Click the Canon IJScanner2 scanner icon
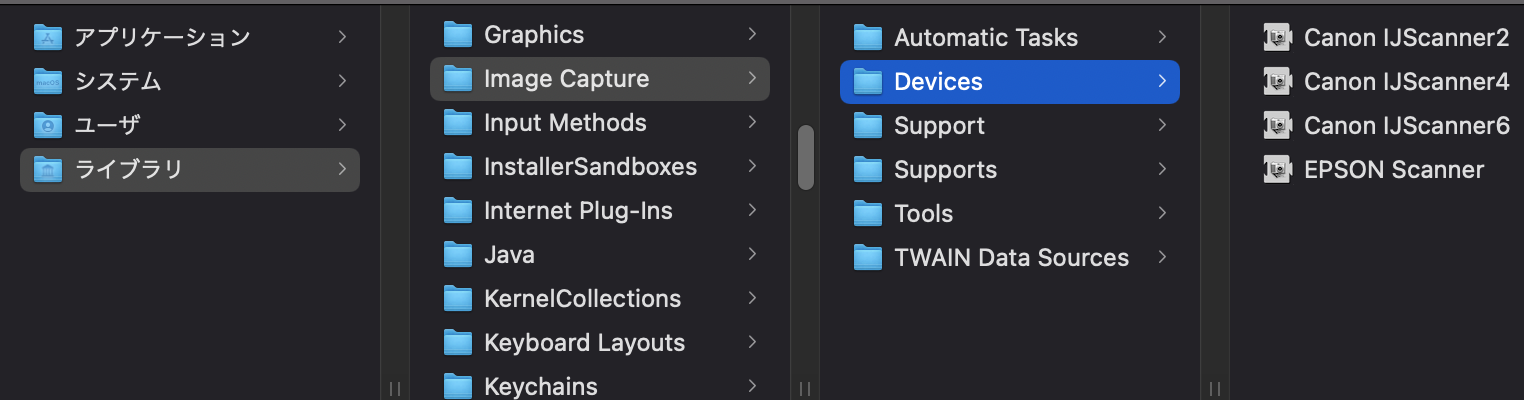1524x400 pixels. (x=1278, y=38)
